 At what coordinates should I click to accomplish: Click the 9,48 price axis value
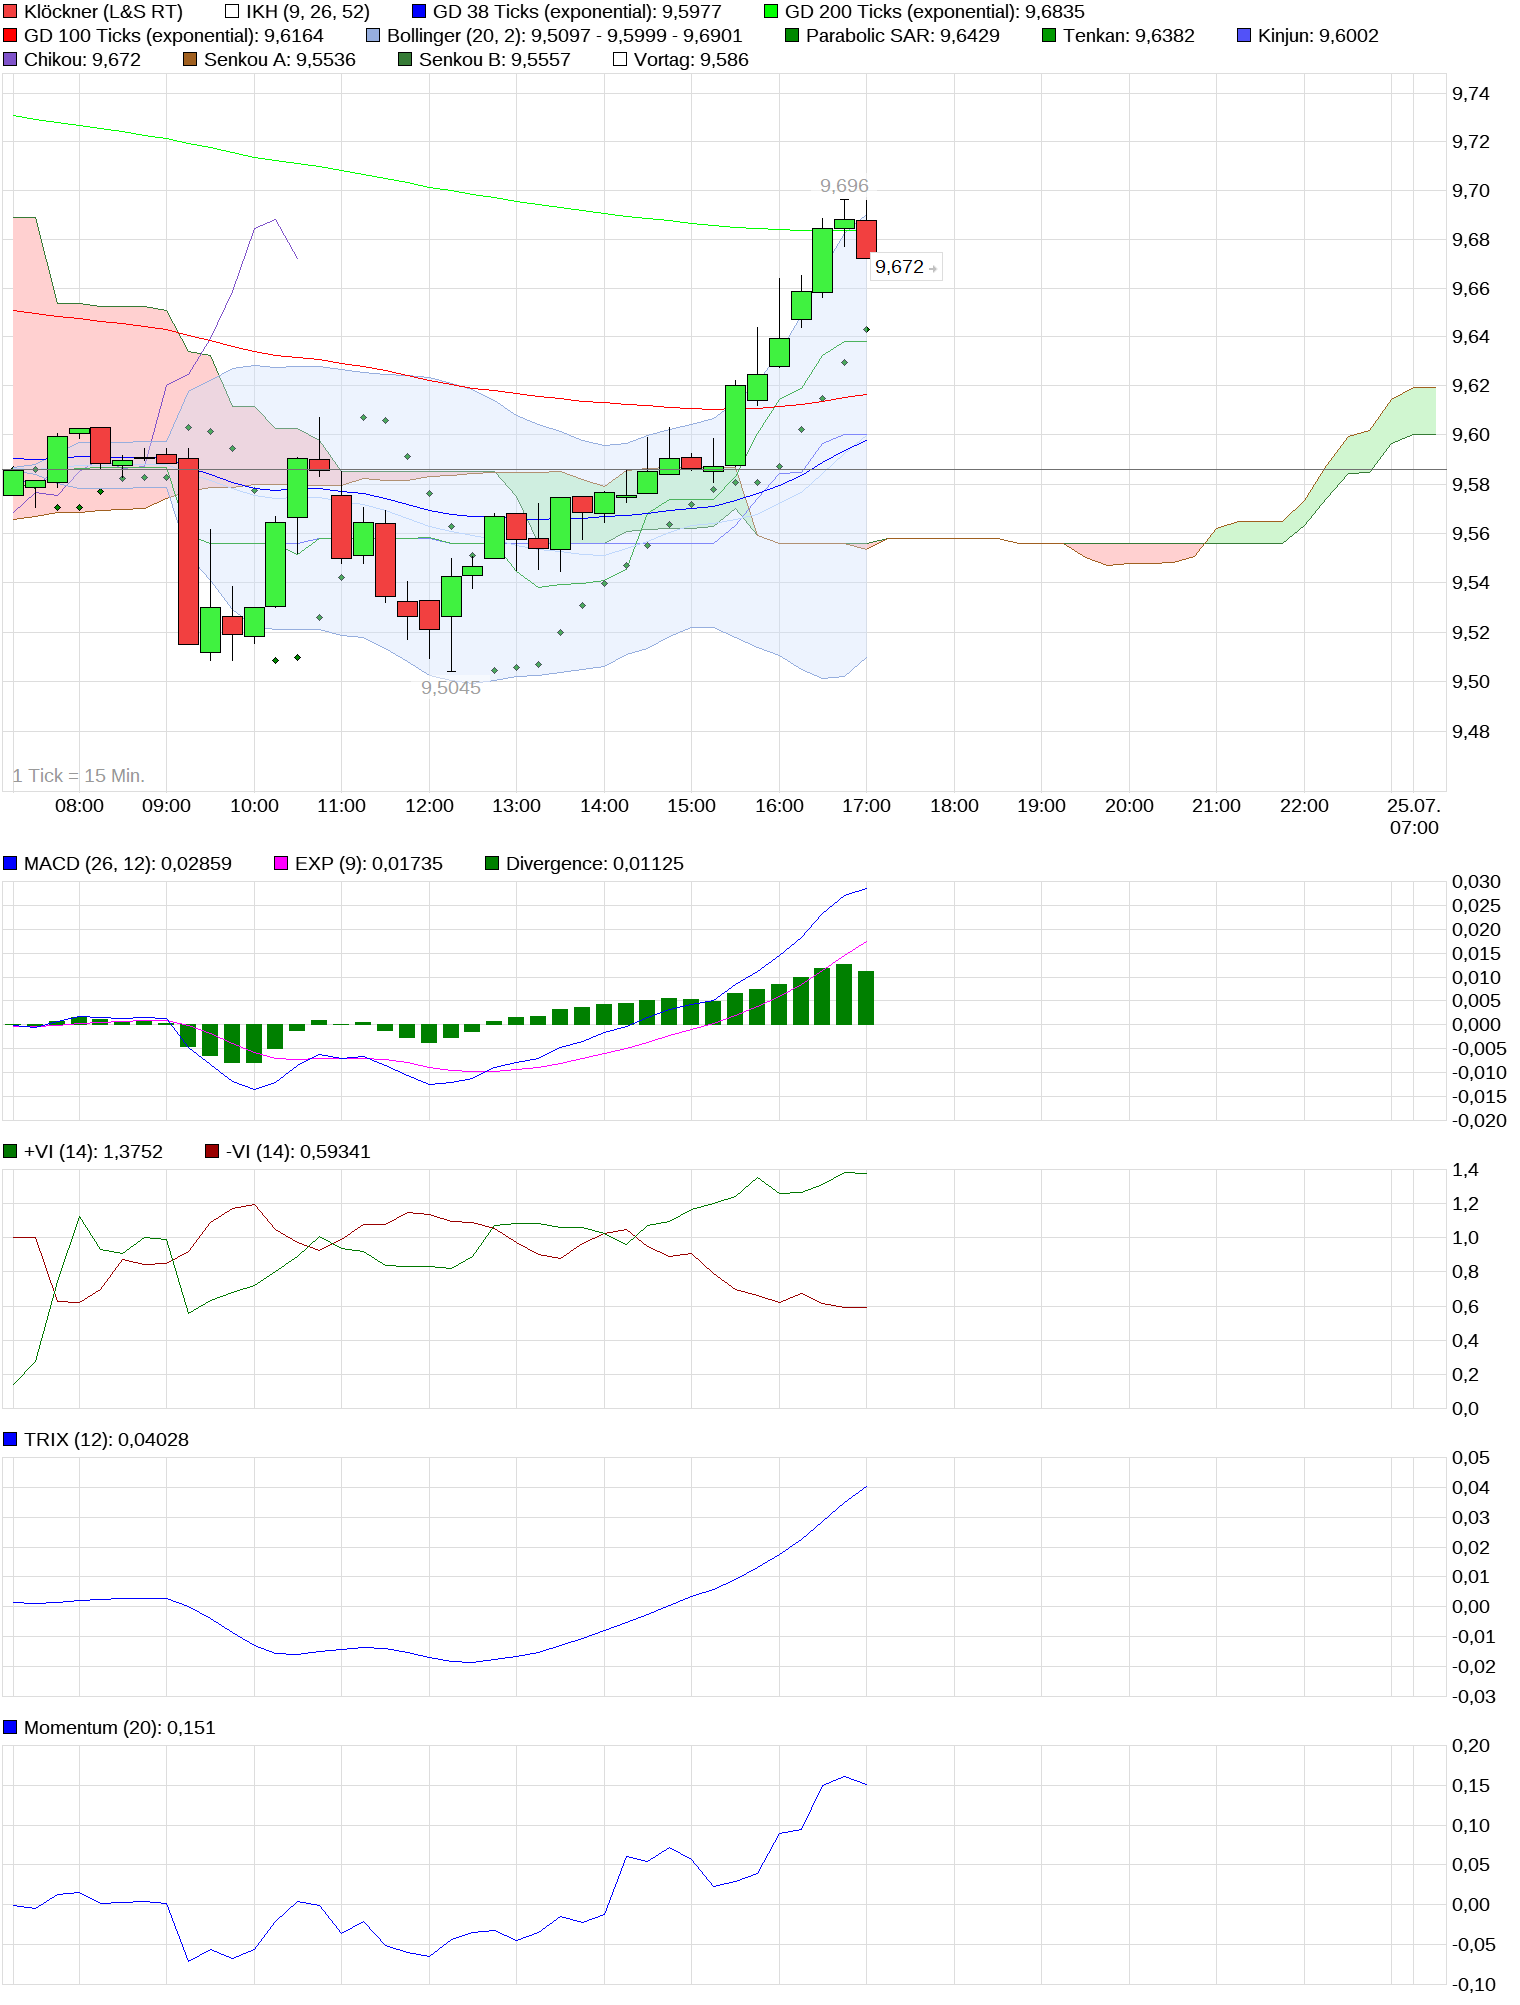(1471, 732)
